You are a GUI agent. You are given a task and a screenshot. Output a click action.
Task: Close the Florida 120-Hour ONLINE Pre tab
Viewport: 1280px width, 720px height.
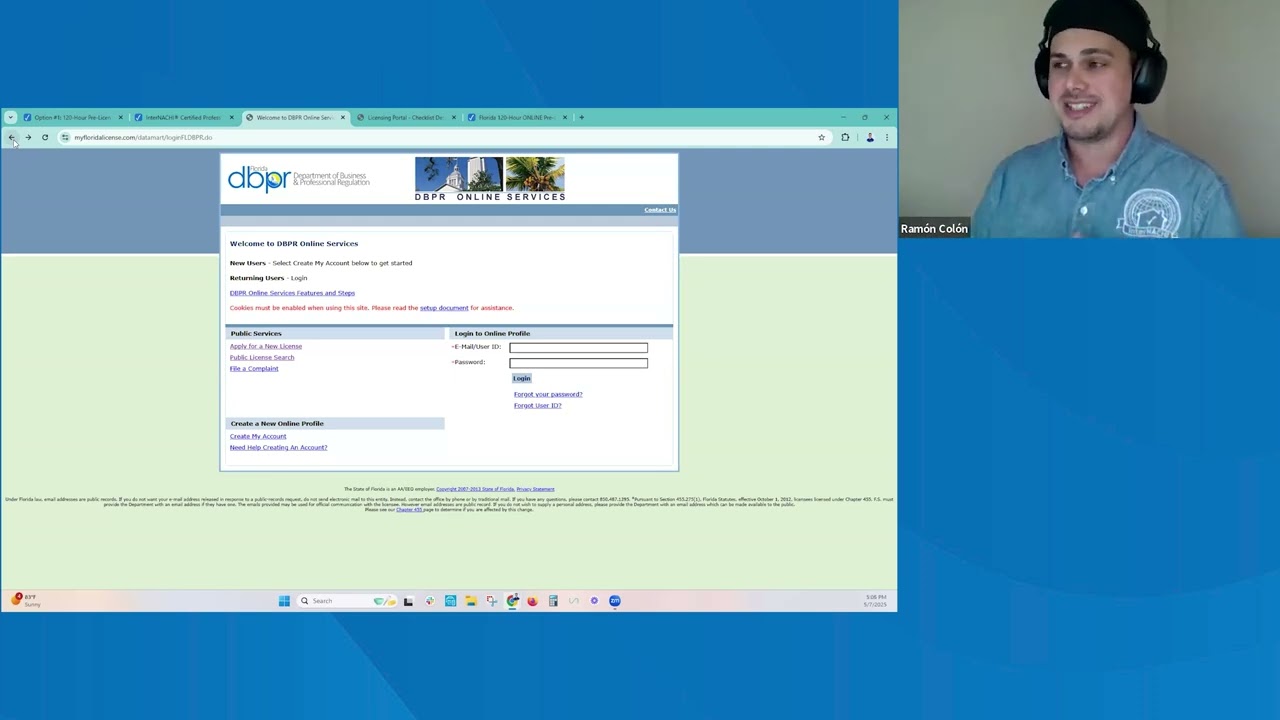[564, 117]
